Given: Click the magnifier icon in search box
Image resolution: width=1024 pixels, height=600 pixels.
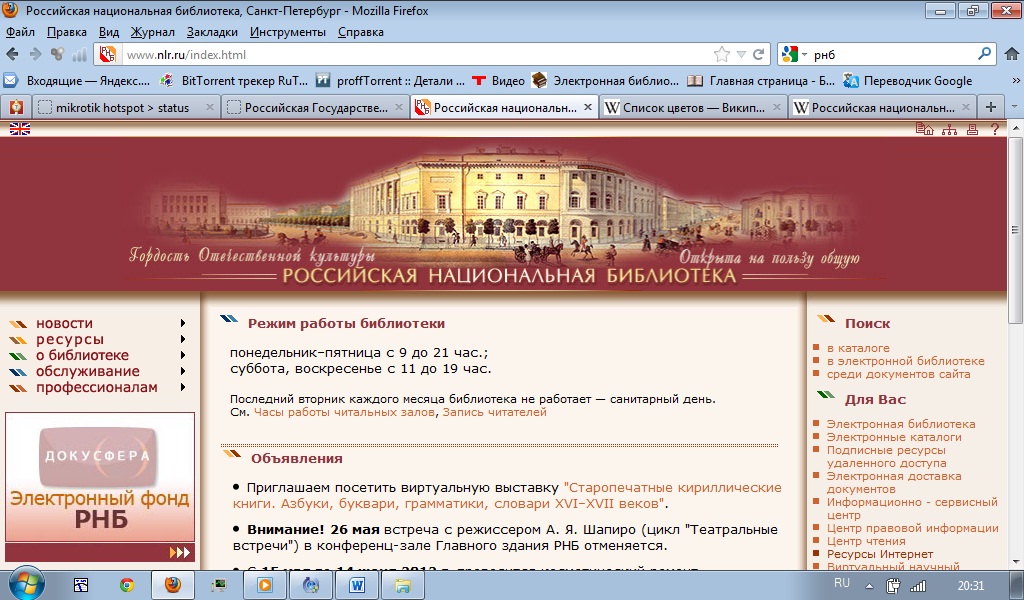Looking at the screenshot, I should pyautogui.click(x=984, y=54).
